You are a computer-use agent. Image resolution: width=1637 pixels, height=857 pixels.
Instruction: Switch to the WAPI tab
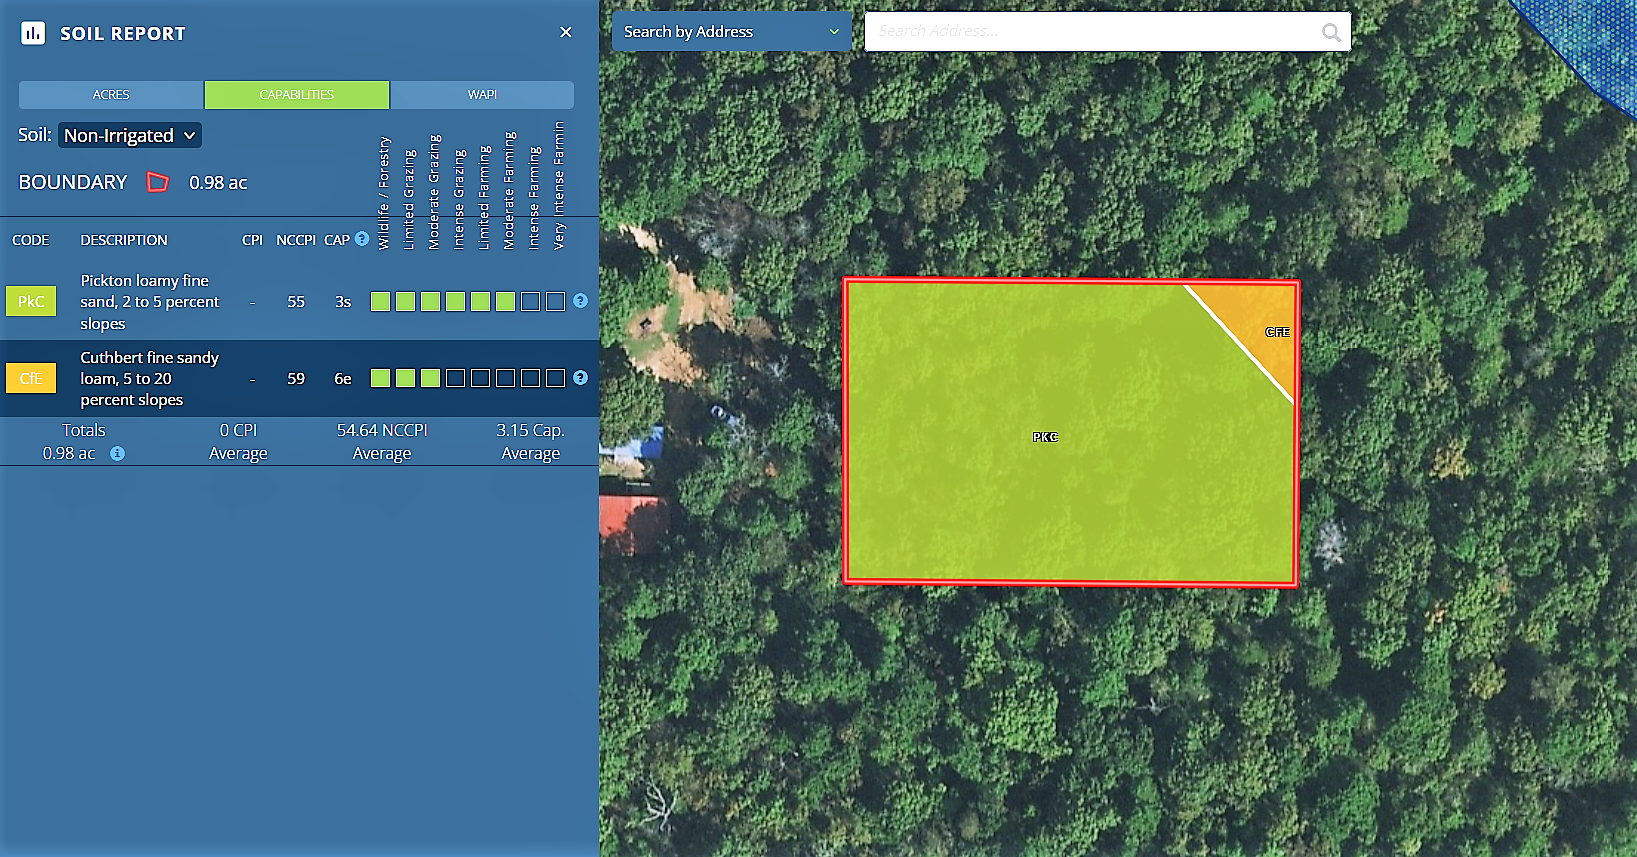click(x=482, y=94)
